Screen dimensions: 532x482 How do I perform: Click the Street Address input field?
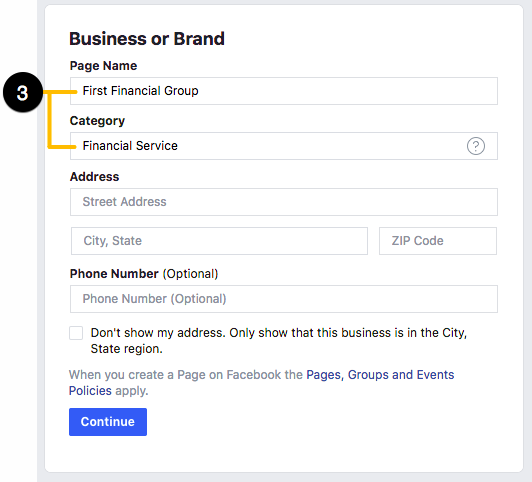point(284,202)
